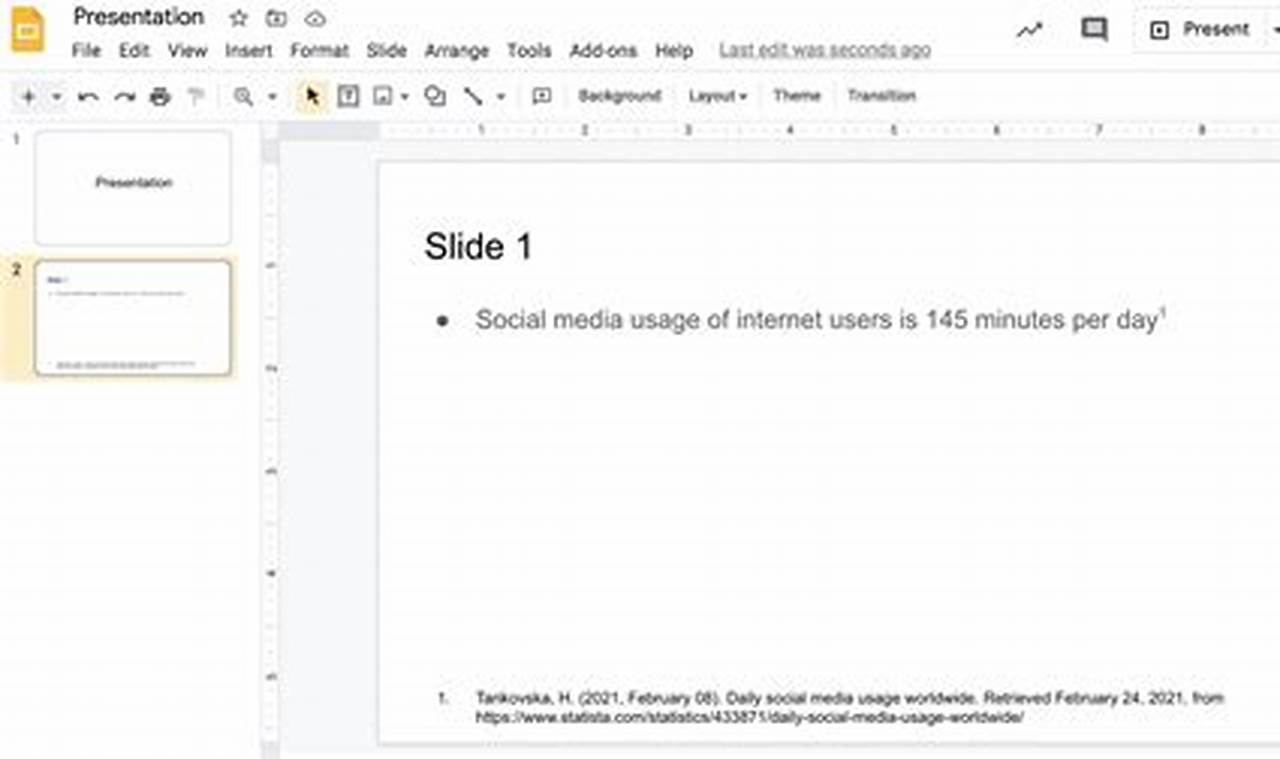Open the Tools menu
Image resolution: width=1280 pixels, height=759 pixels.
click(529, 50)
